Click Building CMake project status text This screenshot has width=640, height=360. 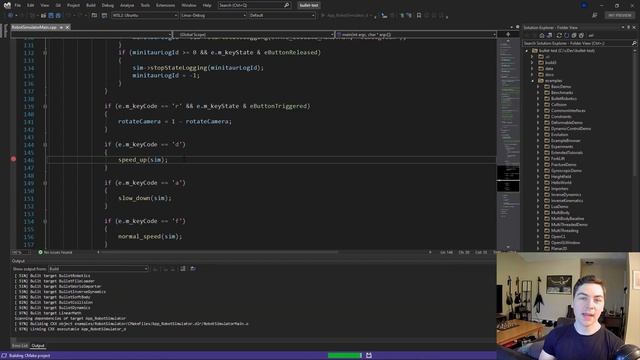pyautogui.click(x=29, y=356)
